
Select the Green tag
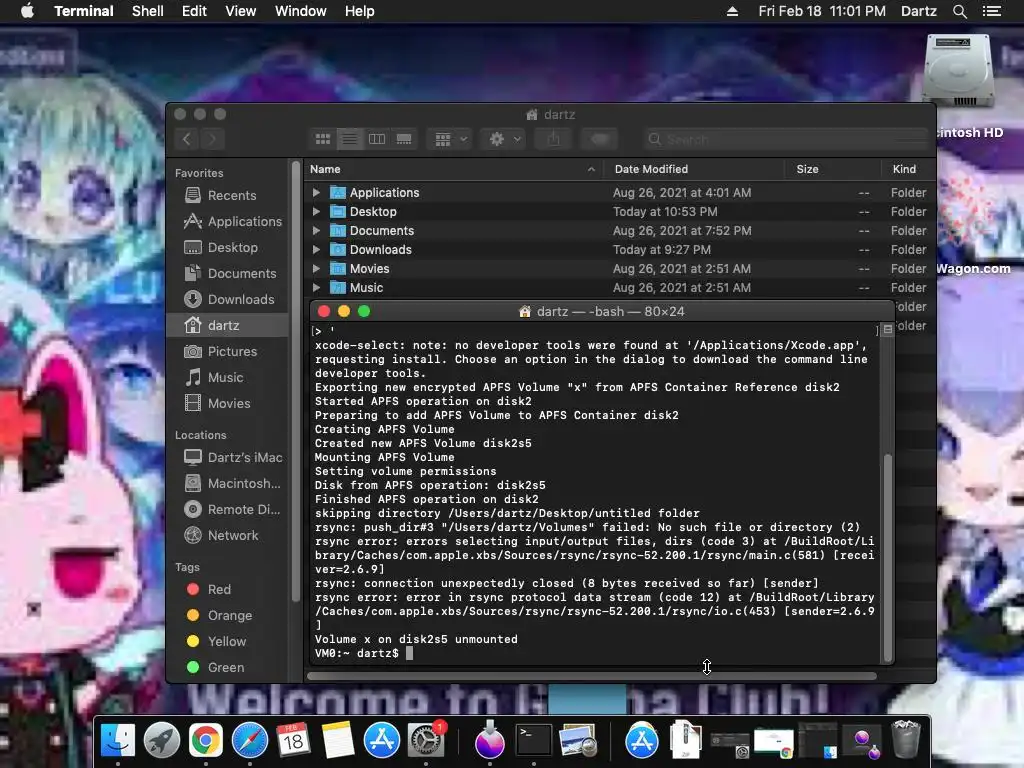pos(227,667)
